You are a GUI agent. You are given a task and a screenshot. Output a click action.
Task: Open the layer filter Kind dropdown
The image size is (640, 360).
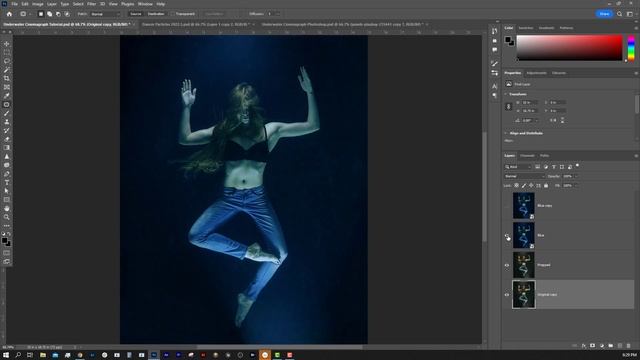(518, 167)
